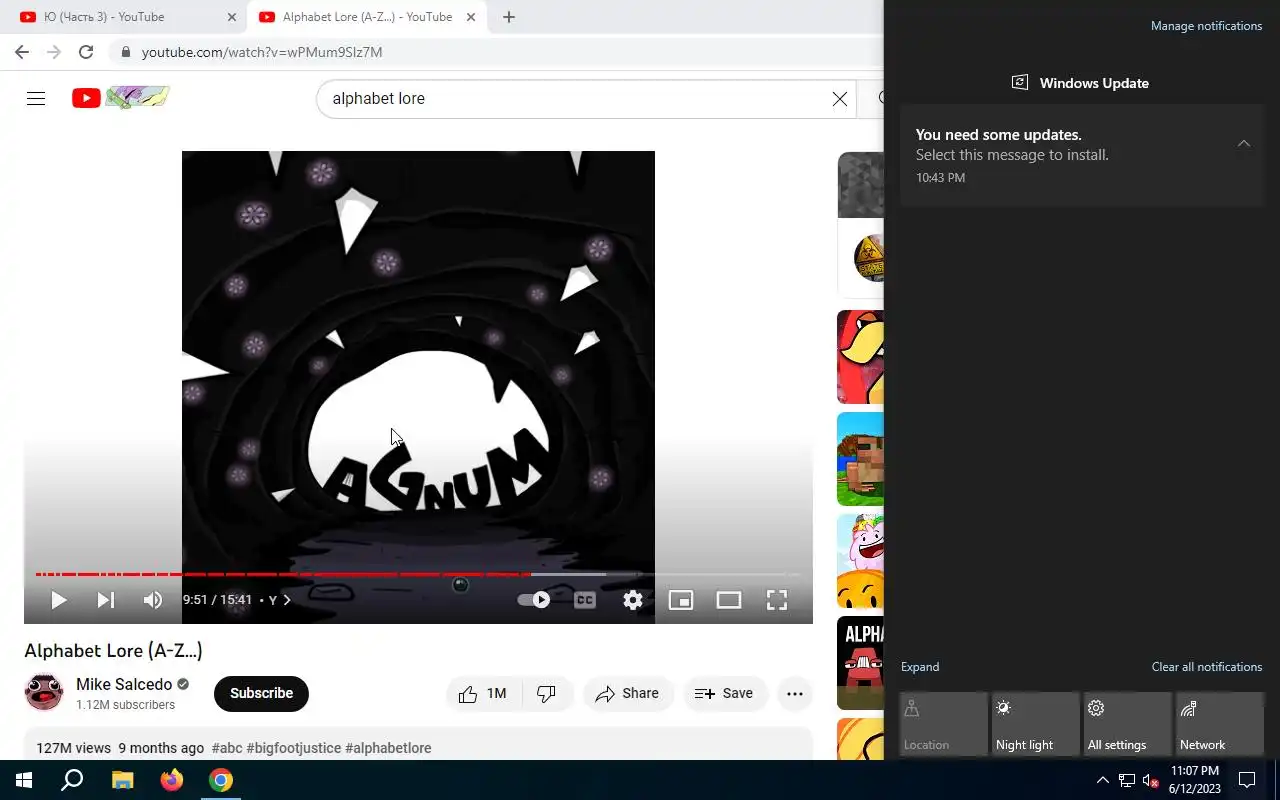Play the Alphabet Lore video

[x=58, y=600]
